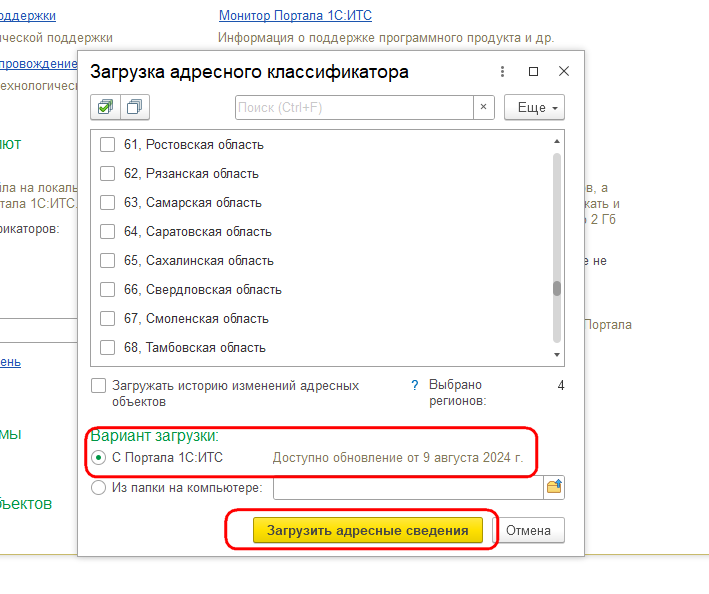Image resolution: width=709 pixels, height=594 pixels.
Task: Click the check all regions icon
Action: [105, 107]
